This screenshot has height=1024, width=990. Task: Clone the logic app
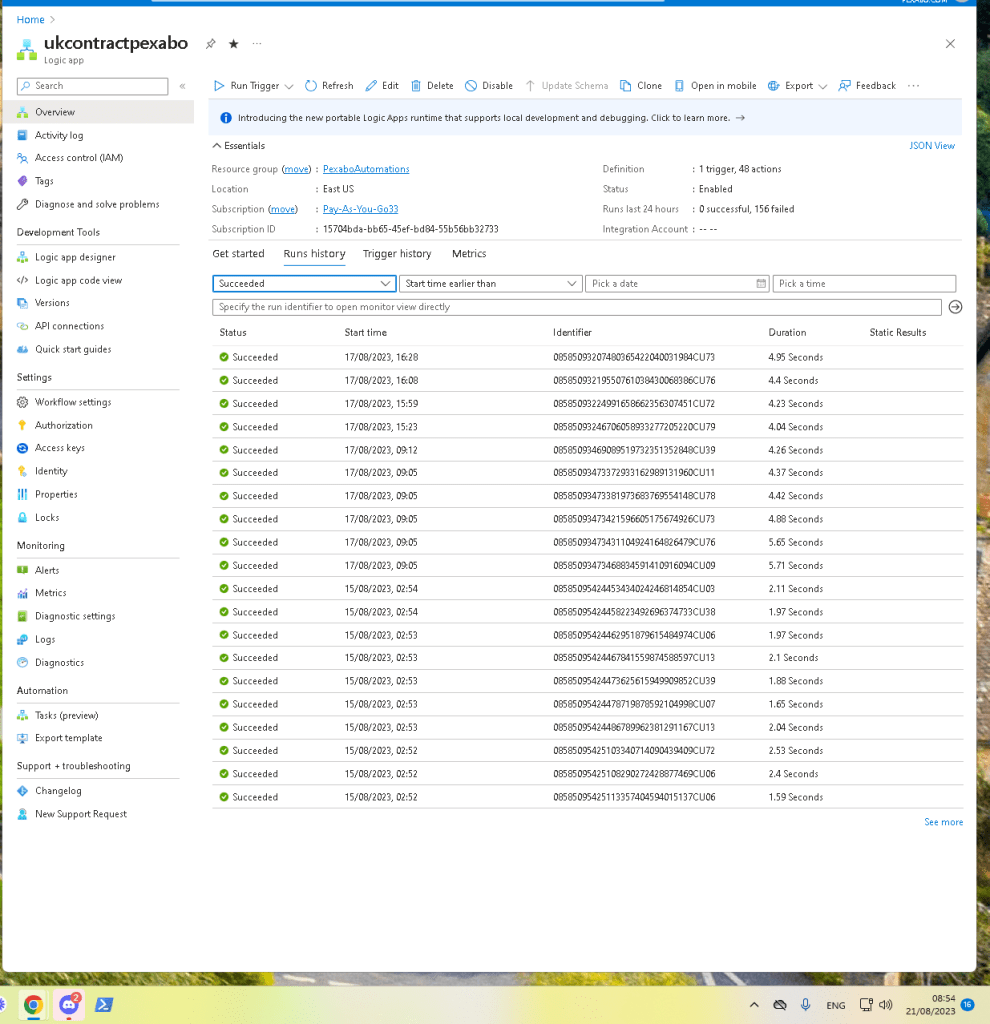coord(641,86)
